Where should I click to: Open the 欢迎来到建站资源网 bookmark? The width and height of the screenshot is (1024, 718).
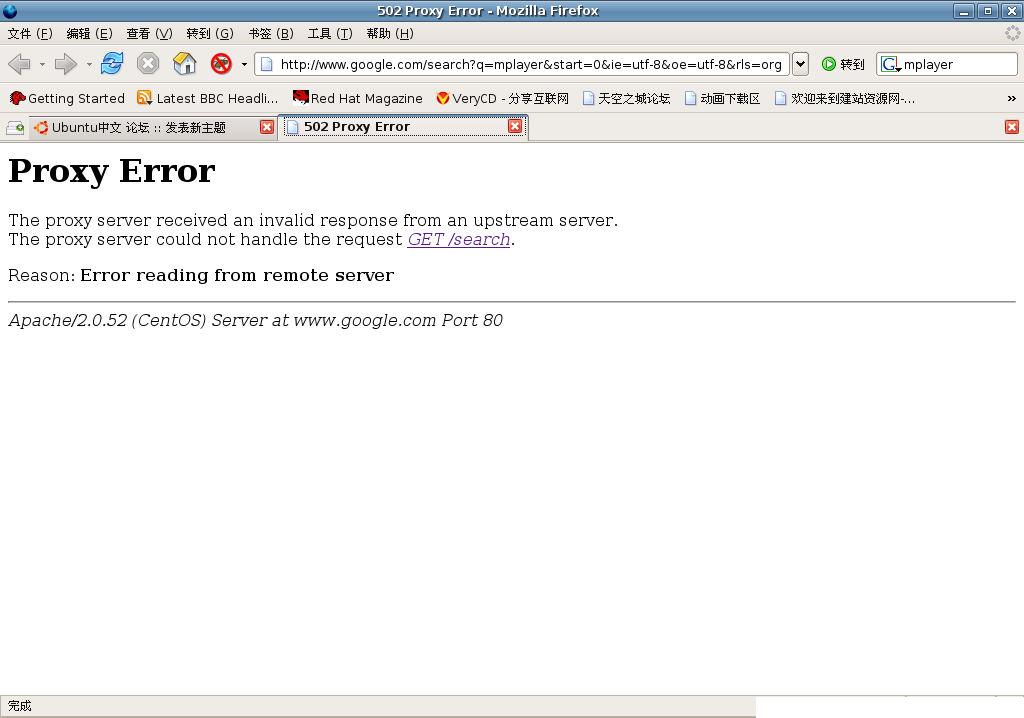[844, 98]
